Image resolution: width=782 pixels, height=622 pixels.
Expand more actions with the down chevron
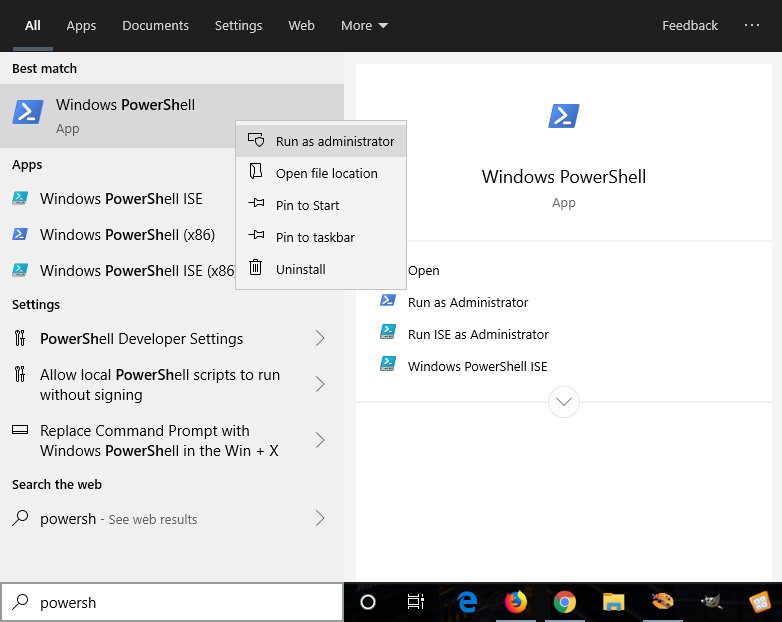coord(563,402)
